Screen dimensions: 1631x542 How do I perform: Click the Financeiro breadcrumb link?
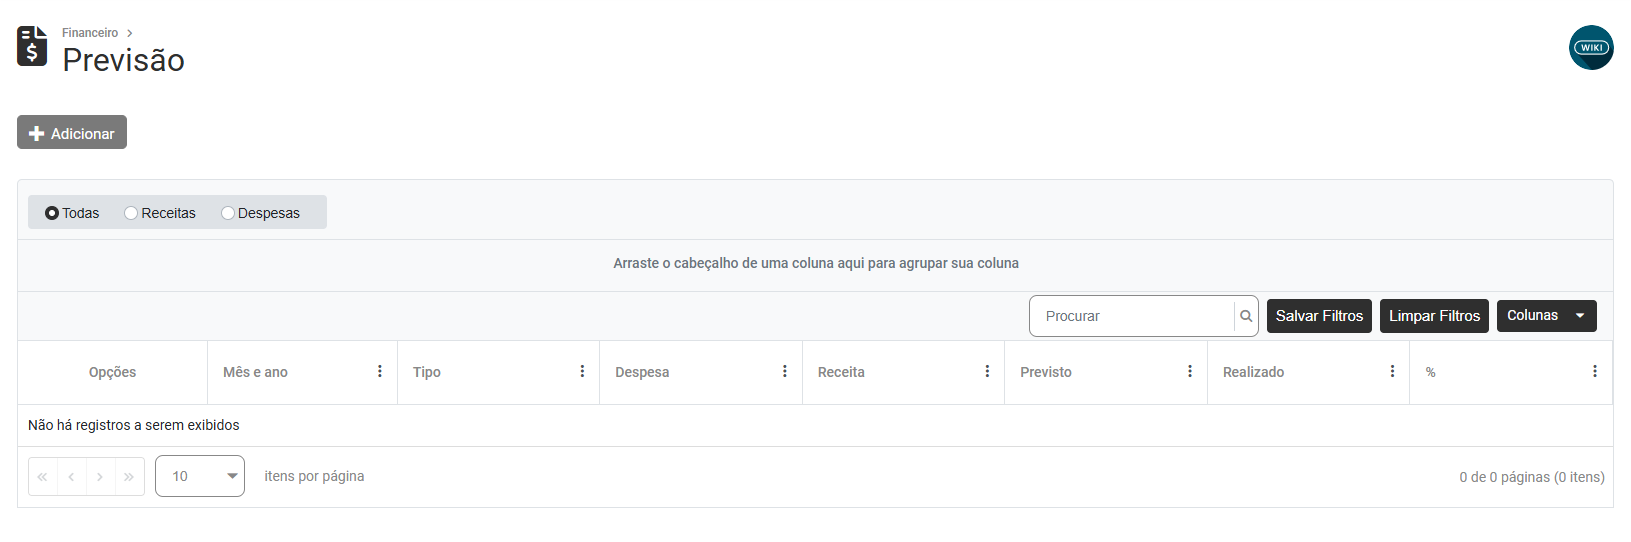coord(90,33)
